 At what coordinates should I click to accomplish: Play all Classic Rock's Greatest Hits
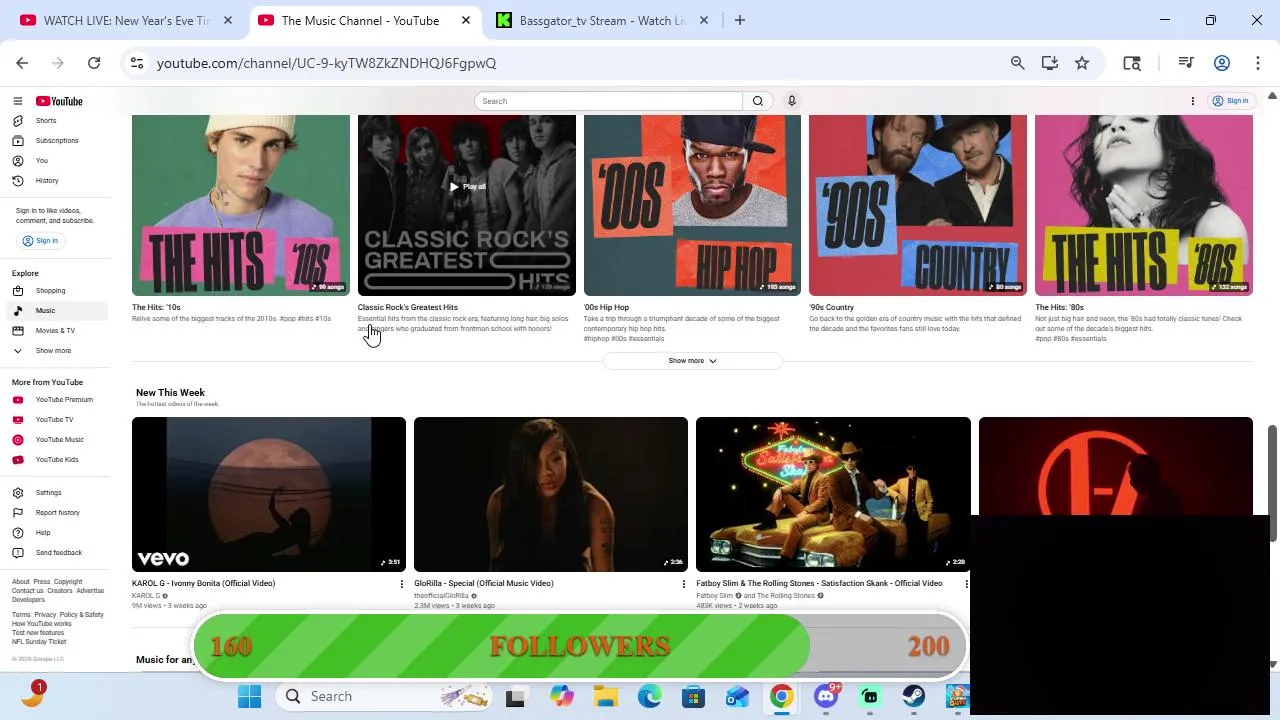click(467, 187)
